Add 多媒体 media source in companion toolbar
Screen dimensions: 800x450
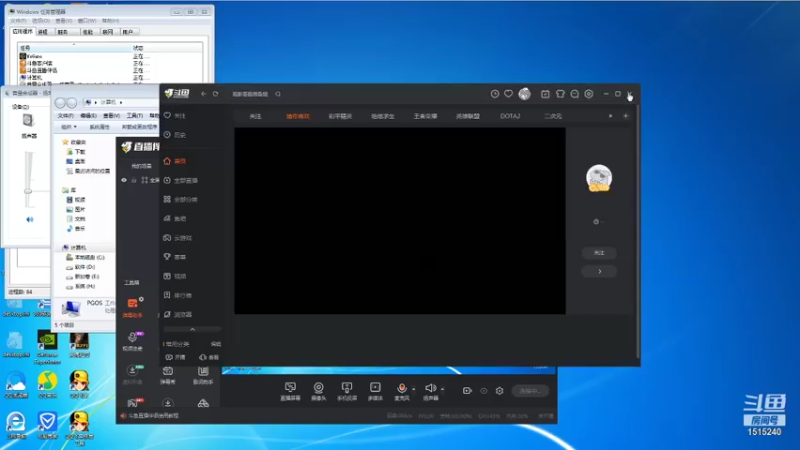pos(375,391)
